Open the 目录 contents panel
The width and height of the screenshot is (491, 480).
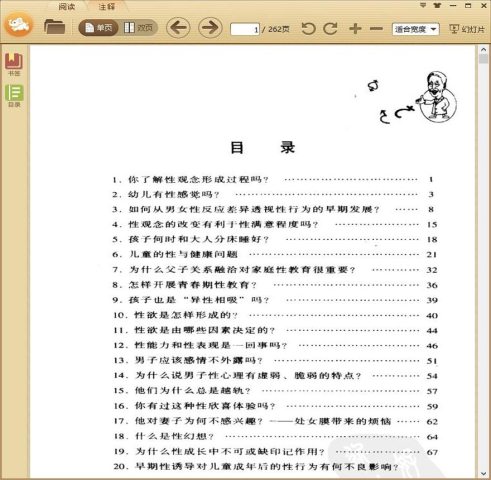point(14,96)
